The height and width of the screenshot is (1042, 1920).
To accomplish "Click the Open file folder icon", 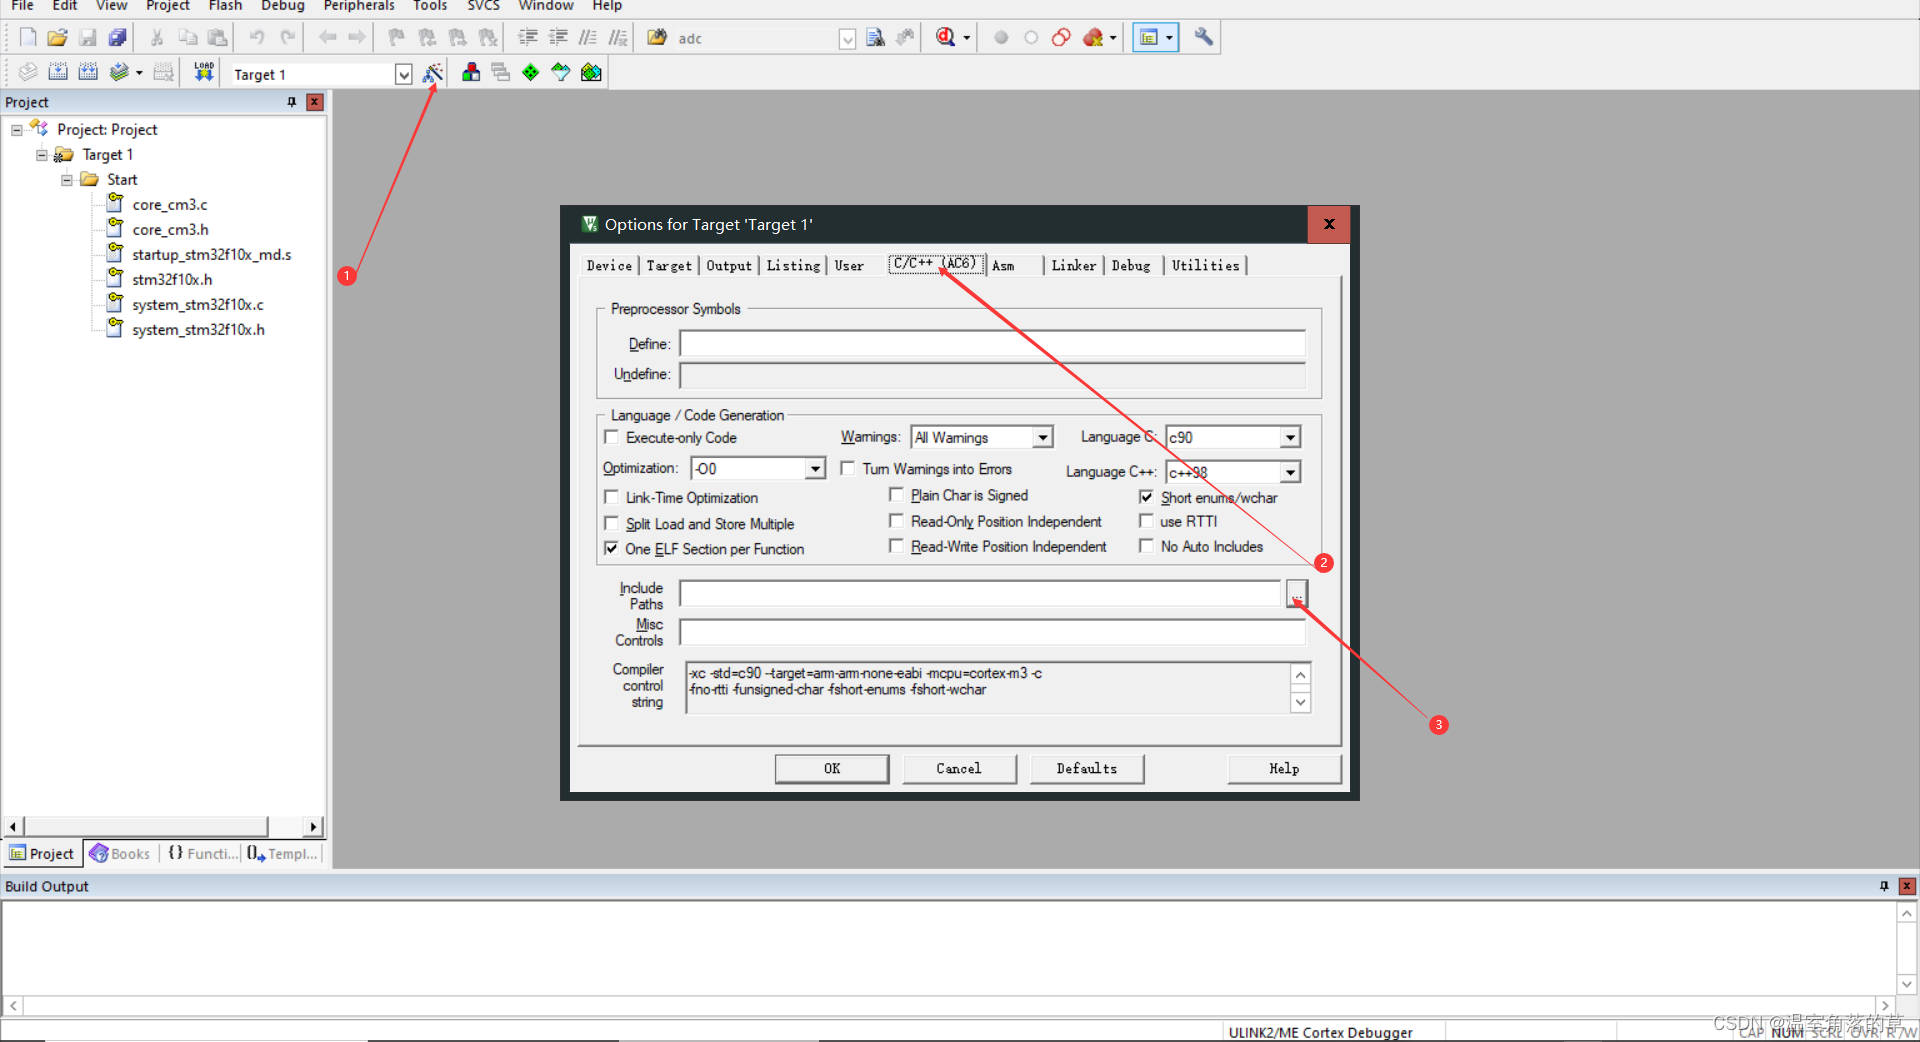I will click(x=57, y=38).
